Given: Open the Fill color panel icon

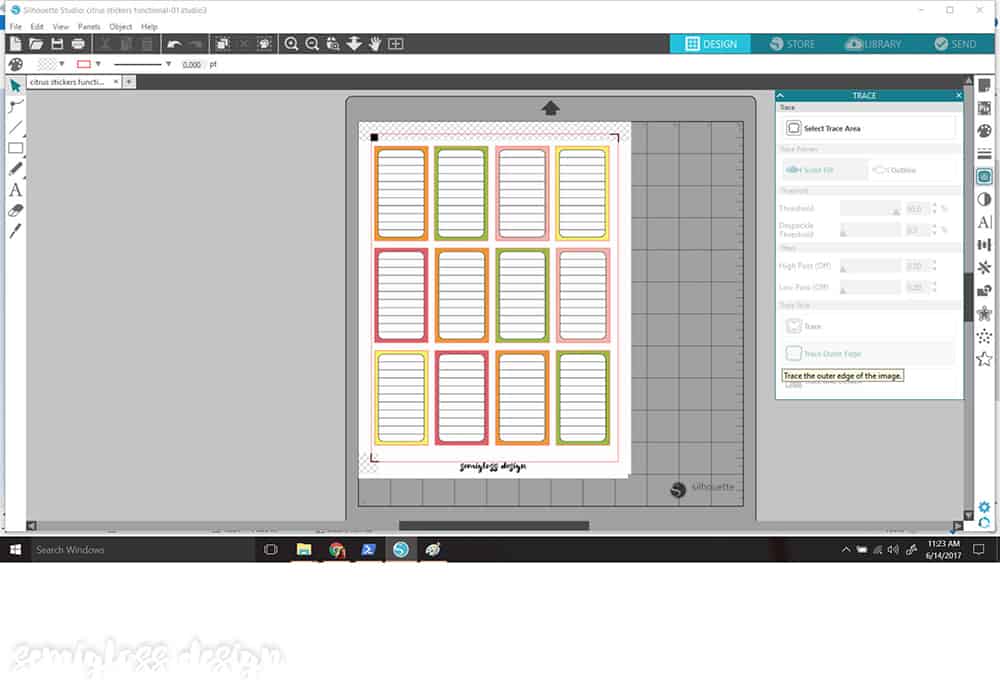Looking at the screenshot, I should click(984, 131).
